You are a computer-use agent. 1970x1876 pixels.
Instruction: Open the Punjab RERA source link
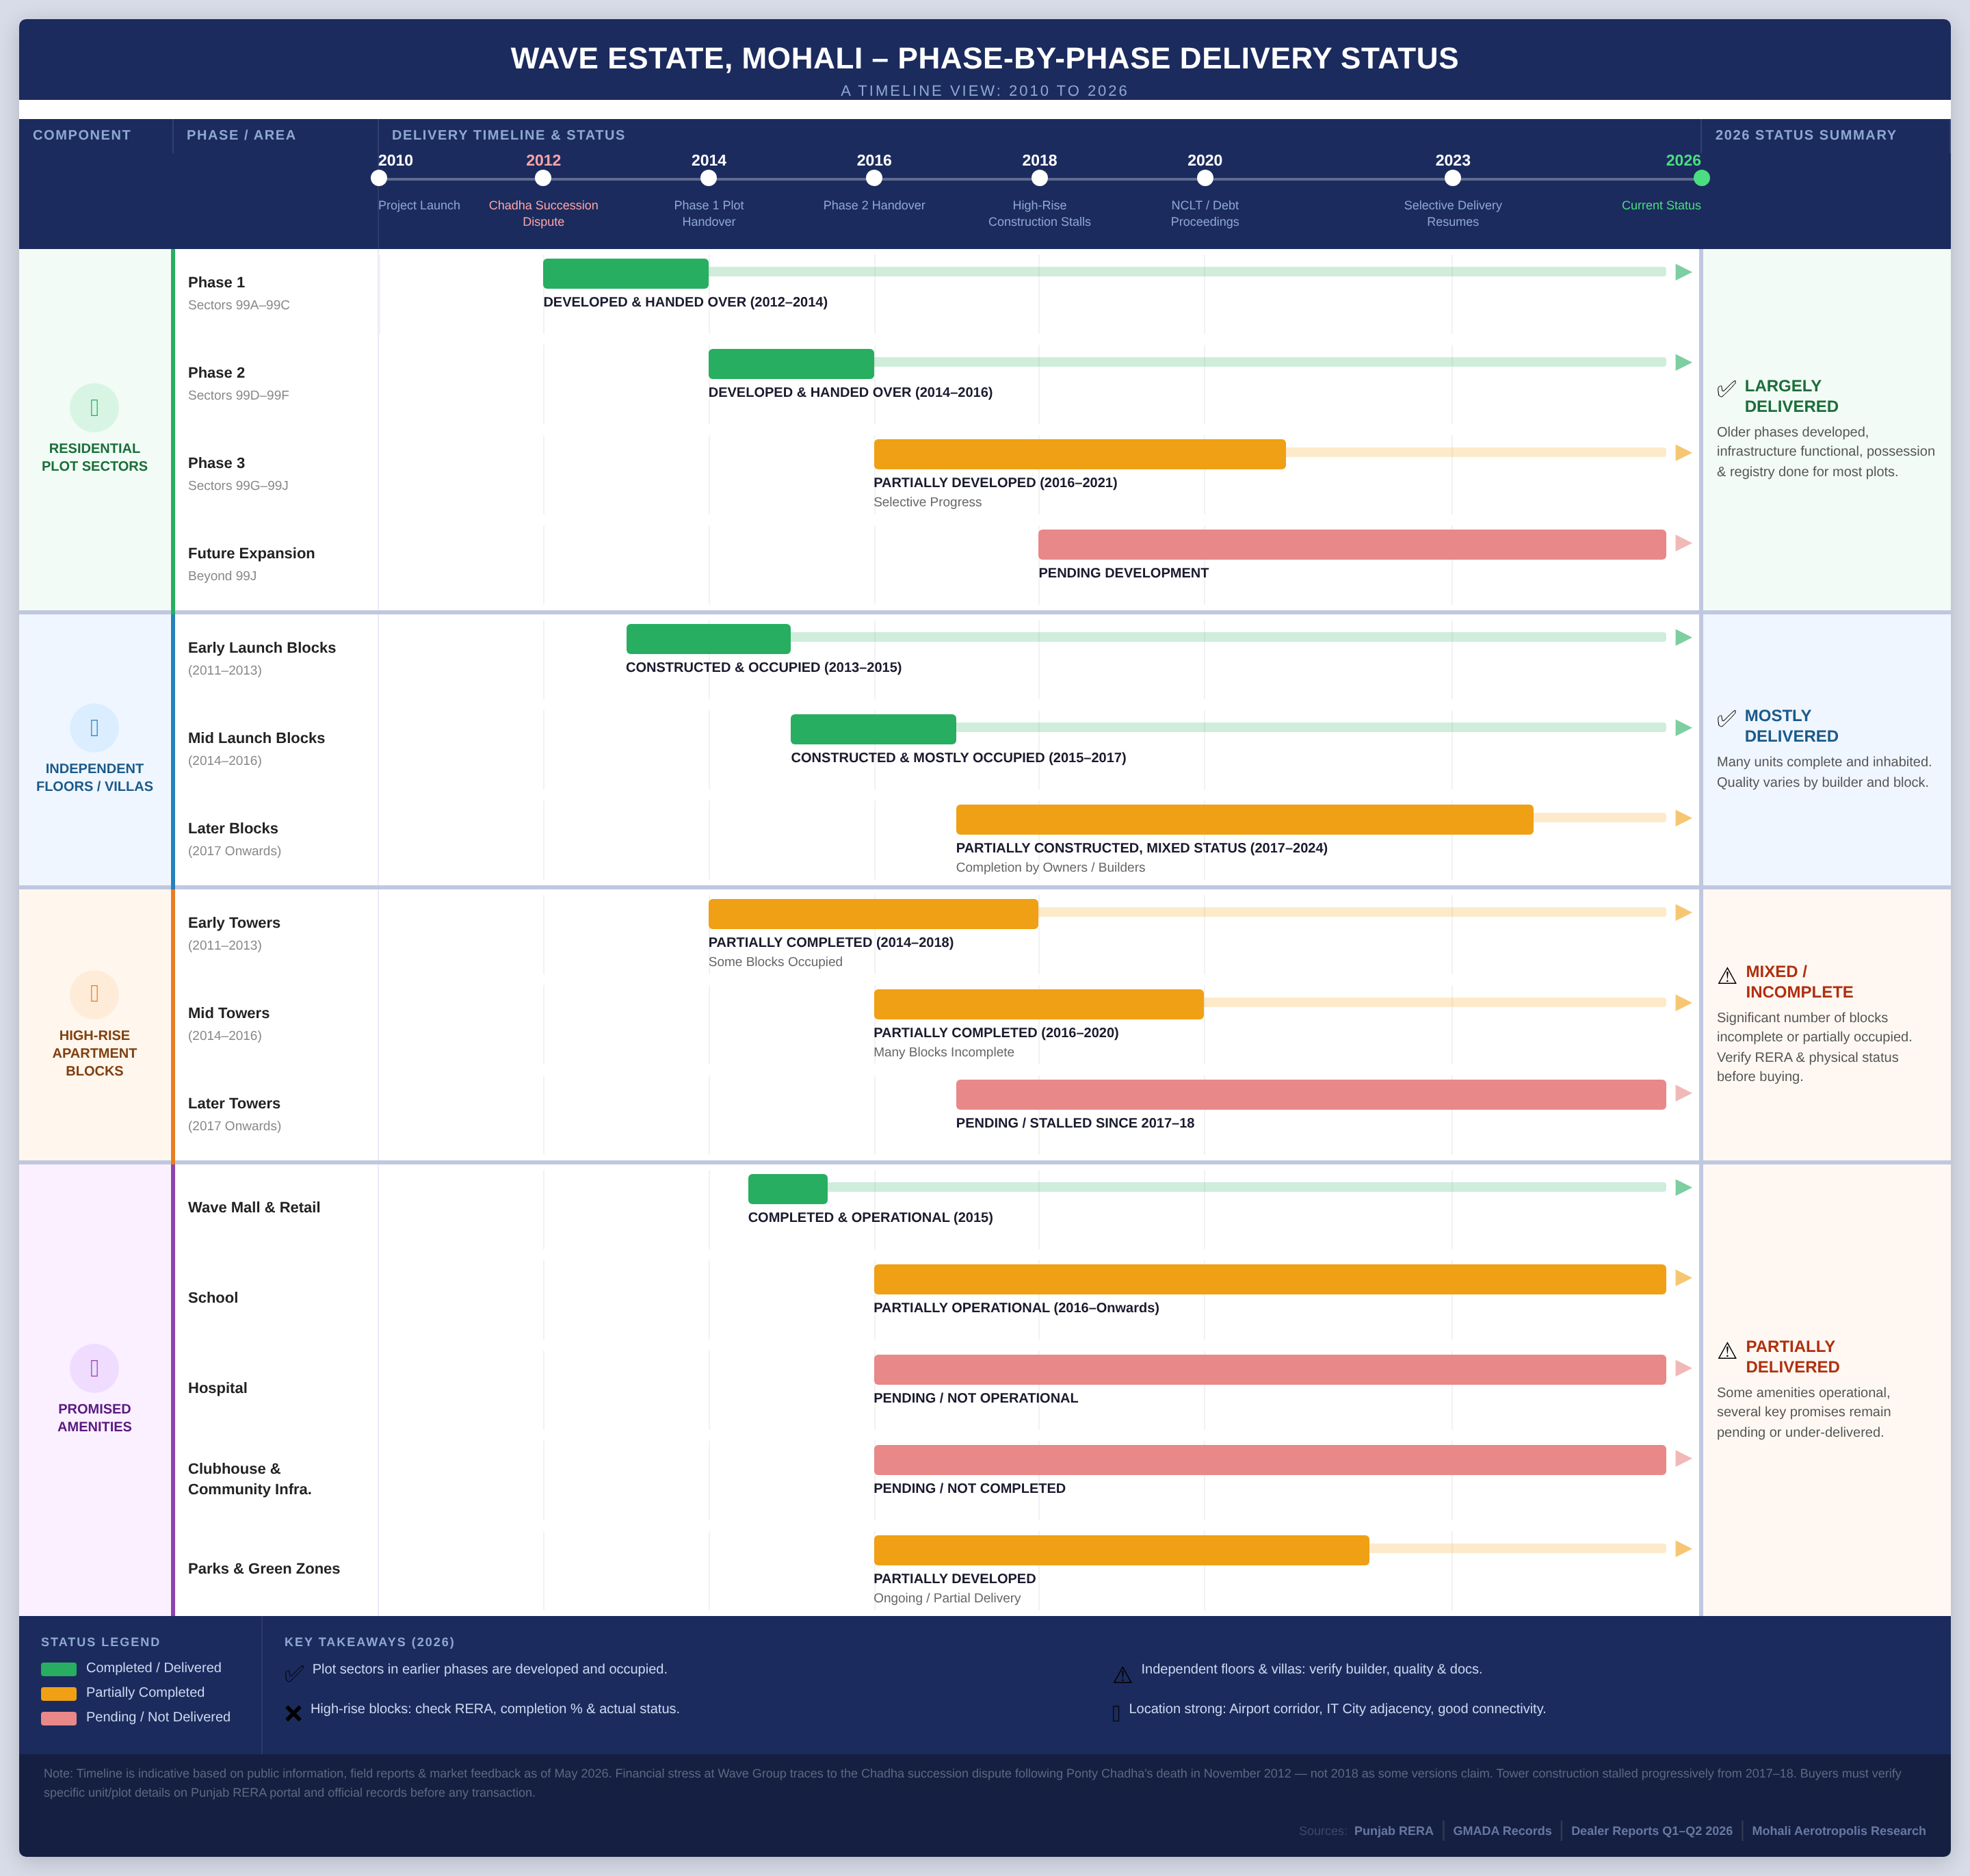tap(1393, 1831)
